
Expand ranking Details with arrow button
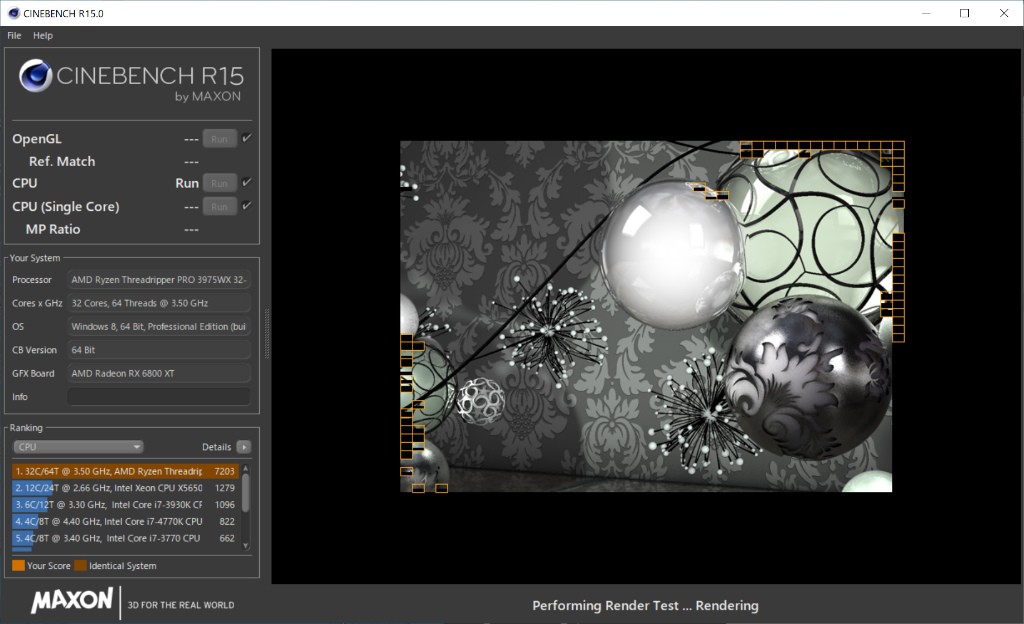coord(244,447)
